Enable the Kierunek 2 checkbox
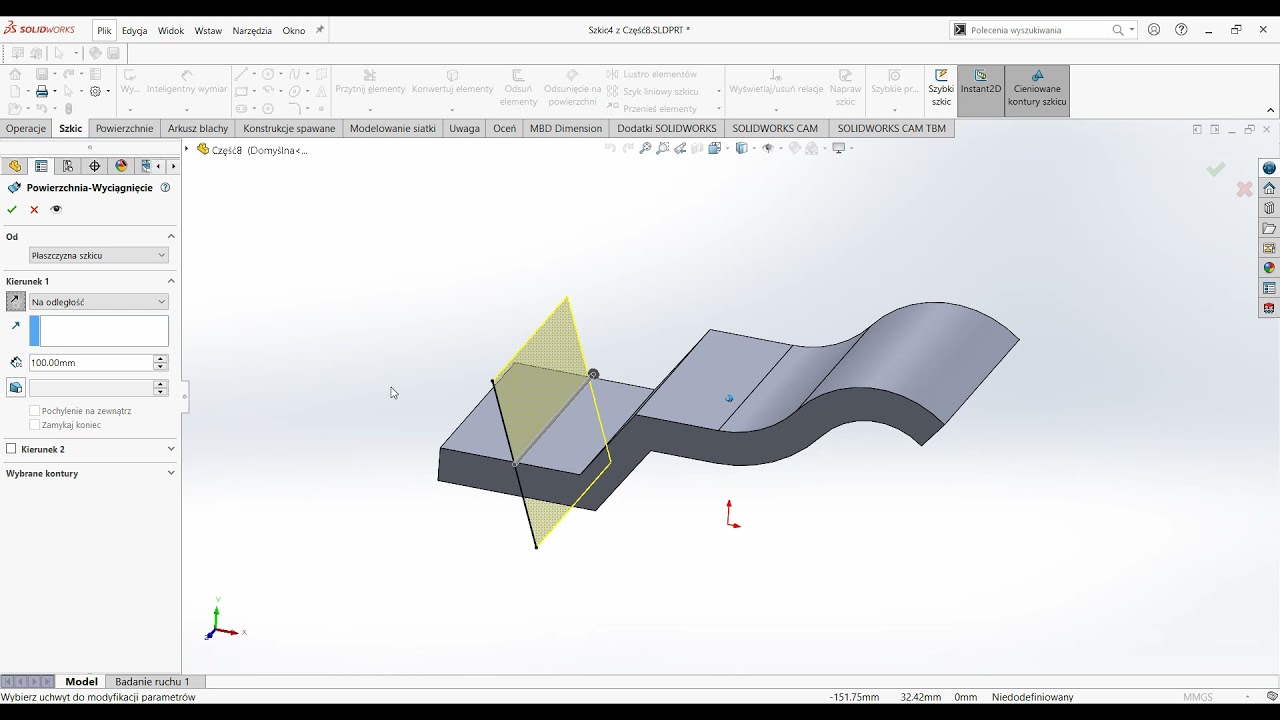 pos(12,449)
